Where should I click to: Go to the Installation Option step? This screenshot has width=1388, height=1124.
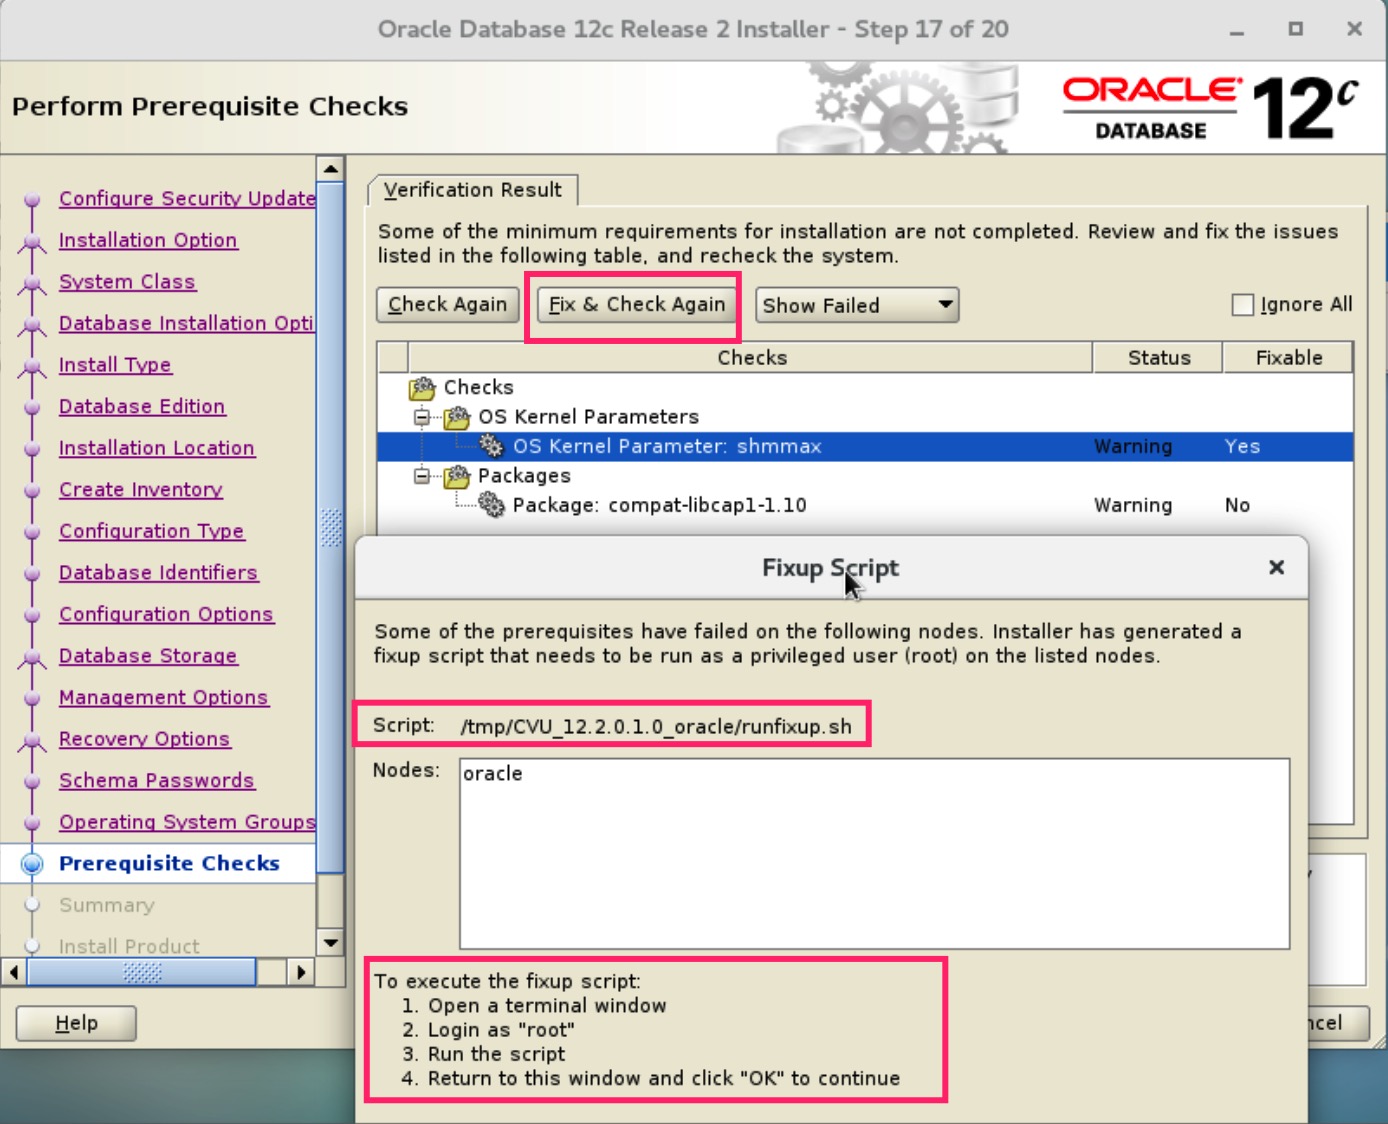click(x=148, y=240)
